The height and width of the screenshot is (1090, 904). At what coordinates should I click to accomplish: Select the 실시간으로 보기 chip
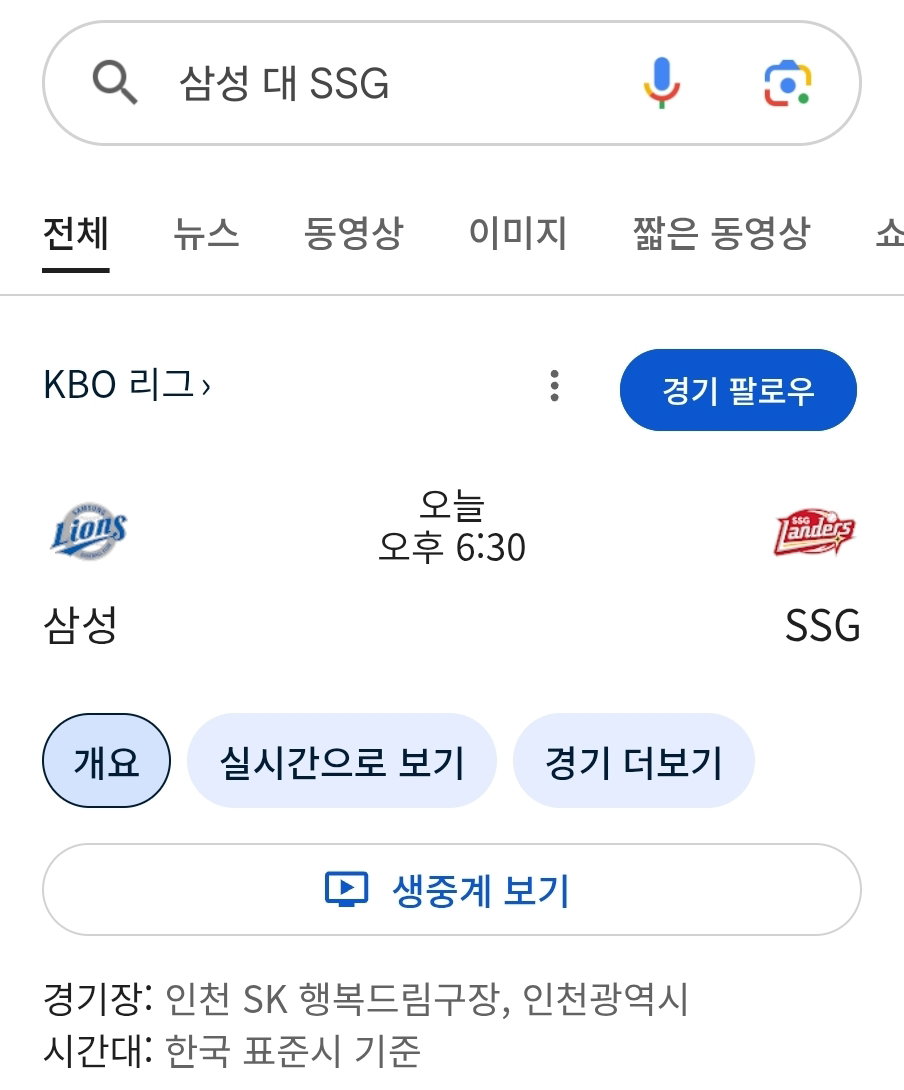(341, 760)
